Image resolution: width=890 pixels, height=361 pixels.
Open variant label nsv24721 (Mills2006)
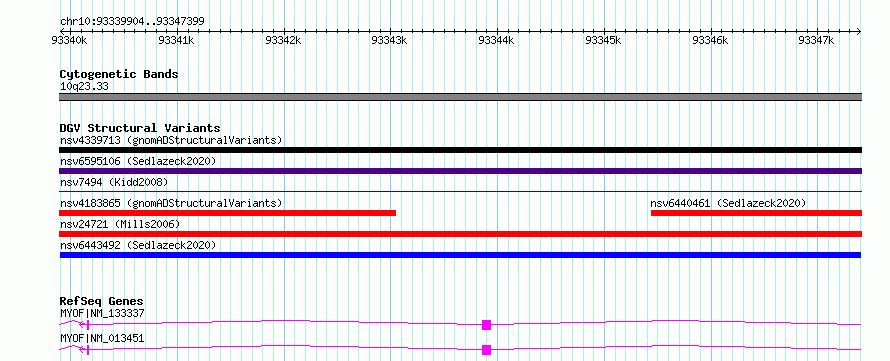(x=120, y=225)
